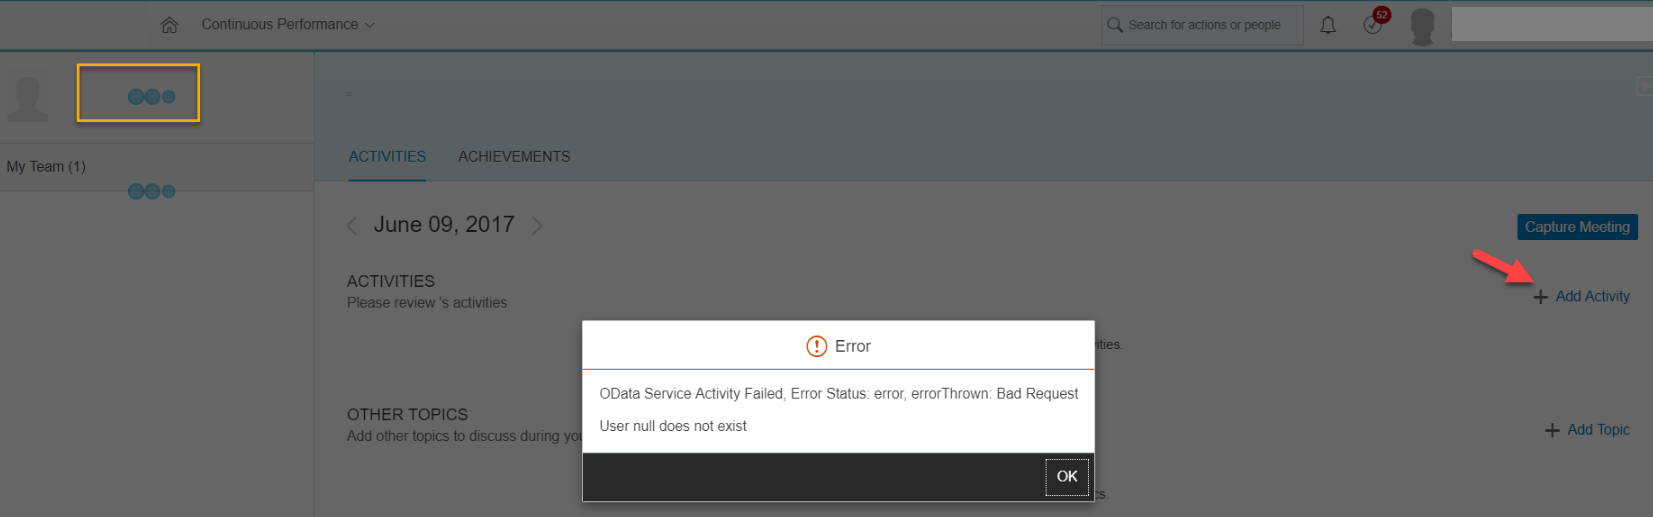The image size is (1653, 517).
Task: Click the user avatar in the top bar
Action: coord(1422,26)
